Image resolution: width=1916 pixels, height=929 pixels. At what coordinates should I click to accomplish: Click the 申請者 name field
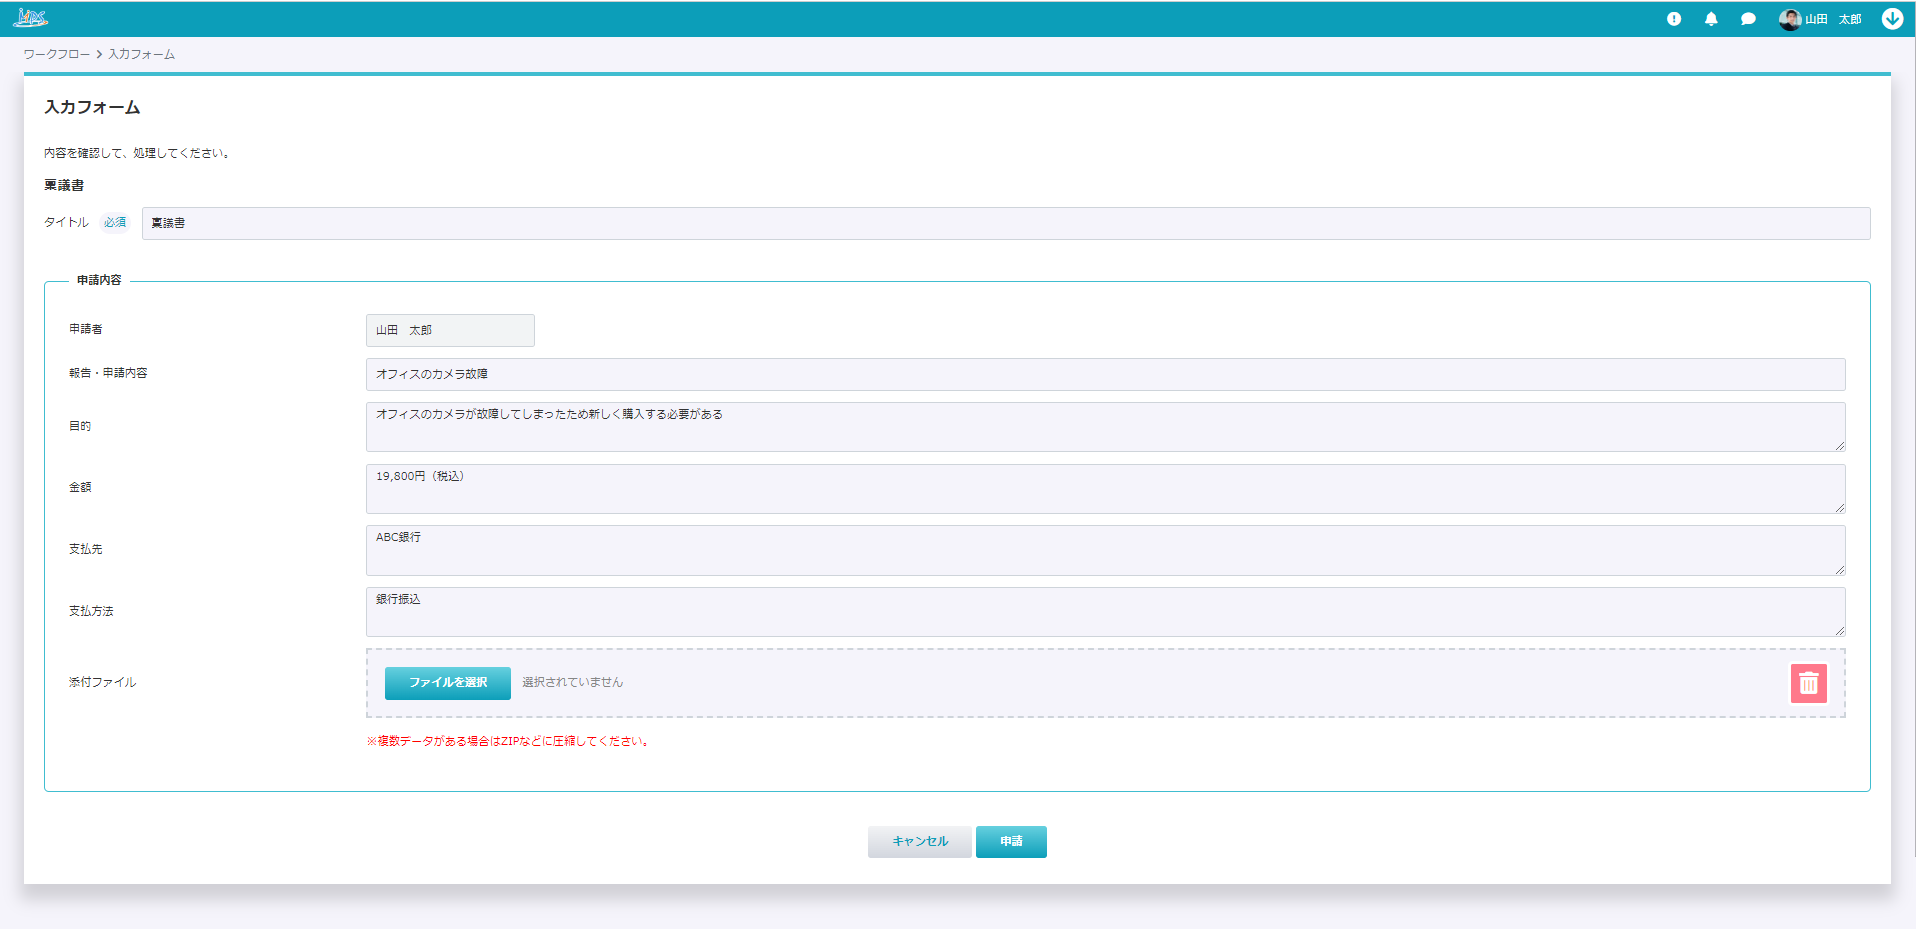pos(450,330)
